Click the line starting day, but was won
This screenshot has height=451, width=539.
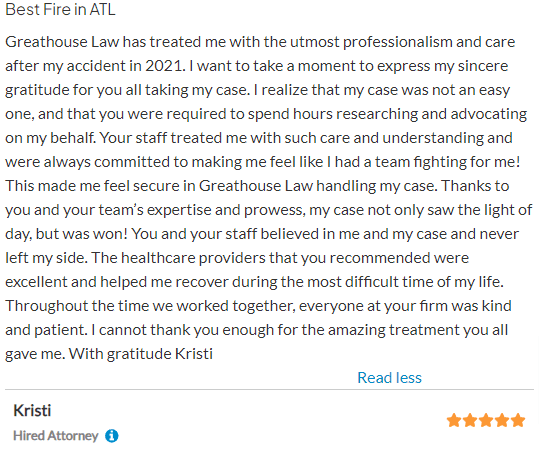262,234
